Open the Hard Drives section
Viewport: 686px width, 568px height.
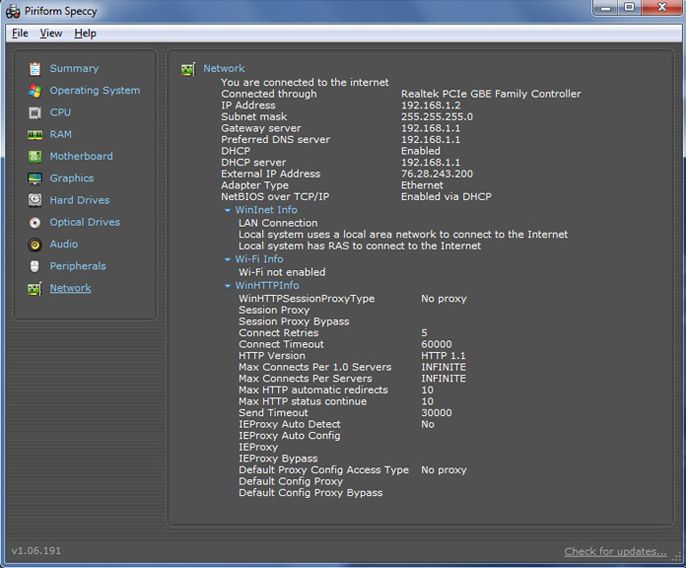click(80, 200)
